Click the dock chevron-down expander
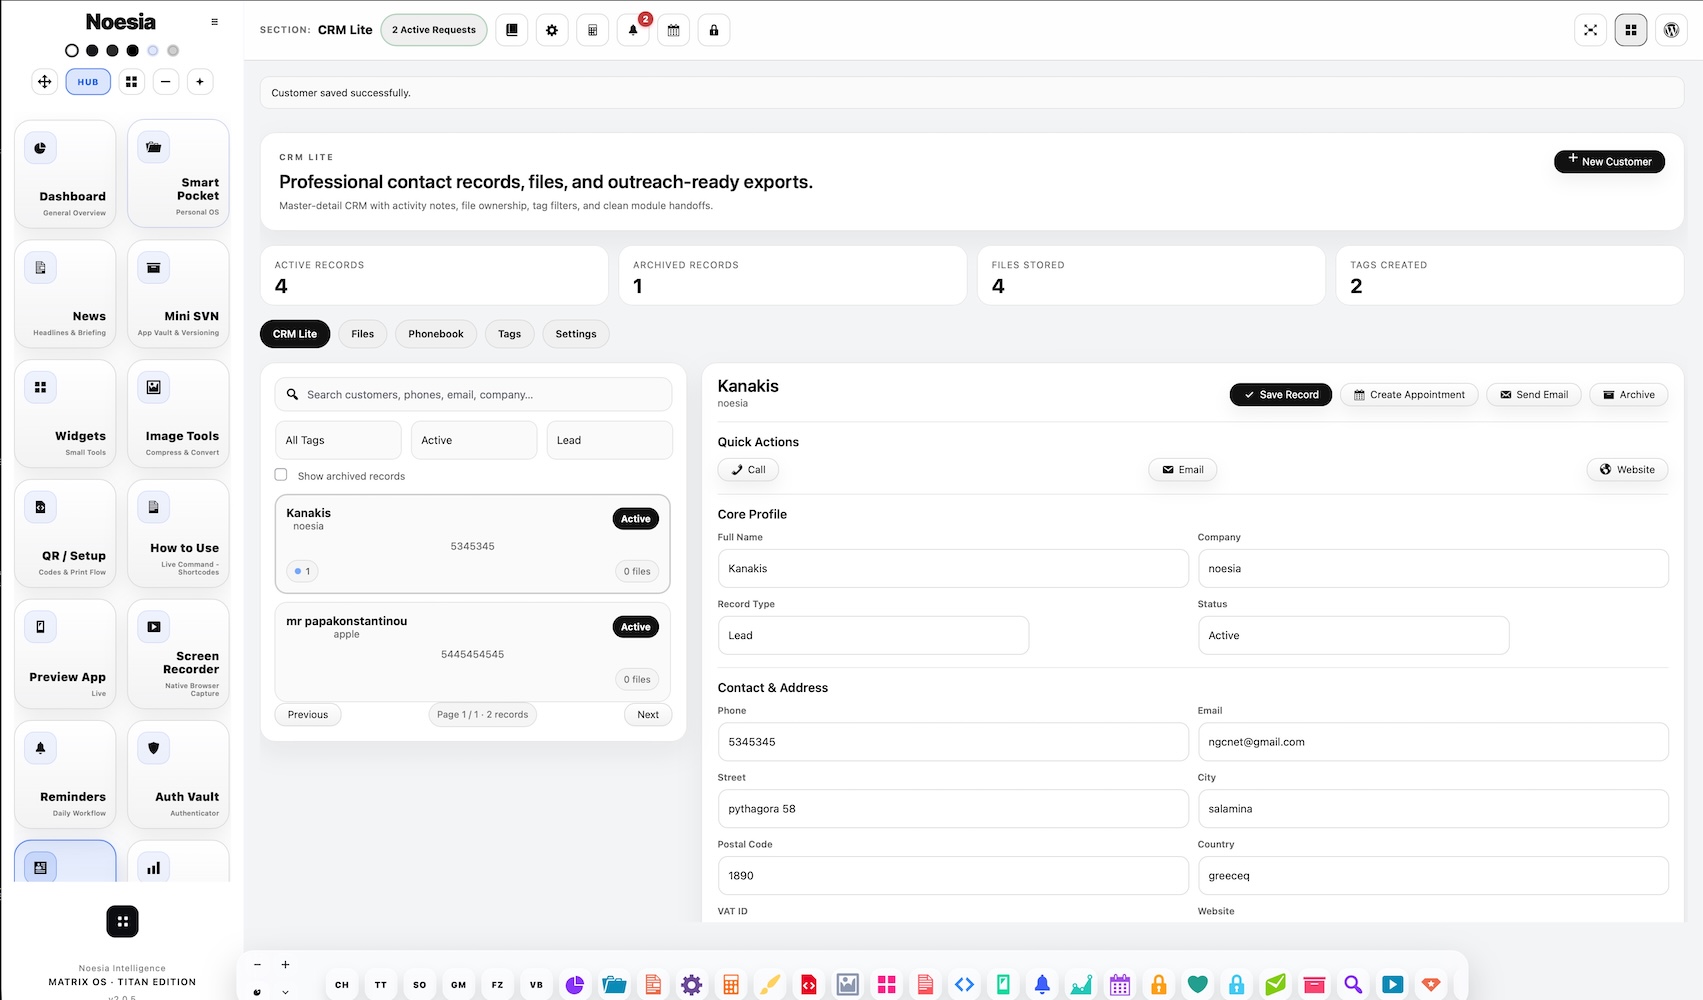The image size is (1703, 1000). point(285,992)
